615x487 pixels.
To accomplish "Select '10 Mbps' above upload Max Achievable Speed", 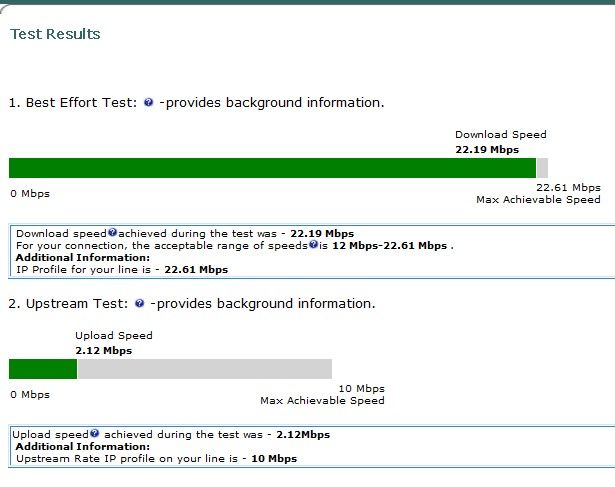I will (362, 389).
